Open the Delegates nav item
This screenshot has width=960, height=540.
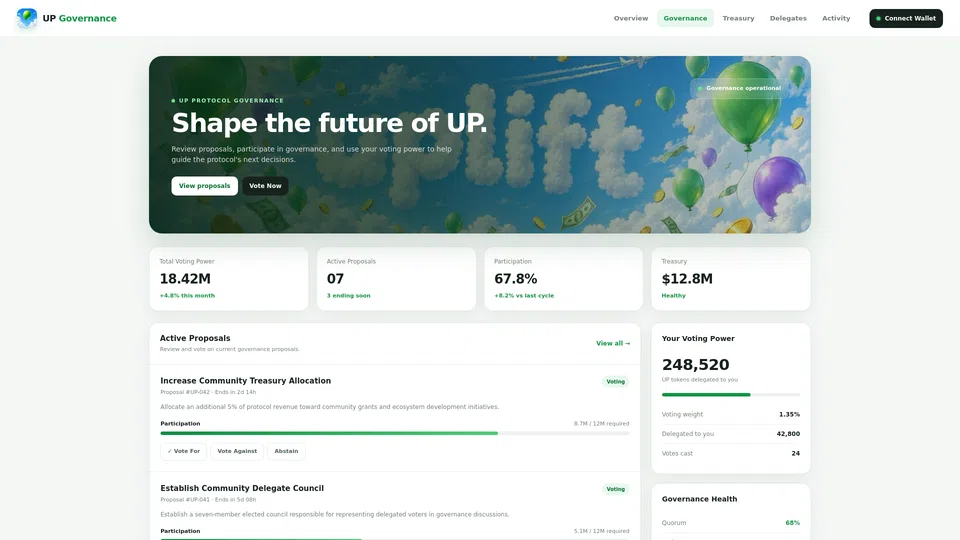tap(788, 18)
